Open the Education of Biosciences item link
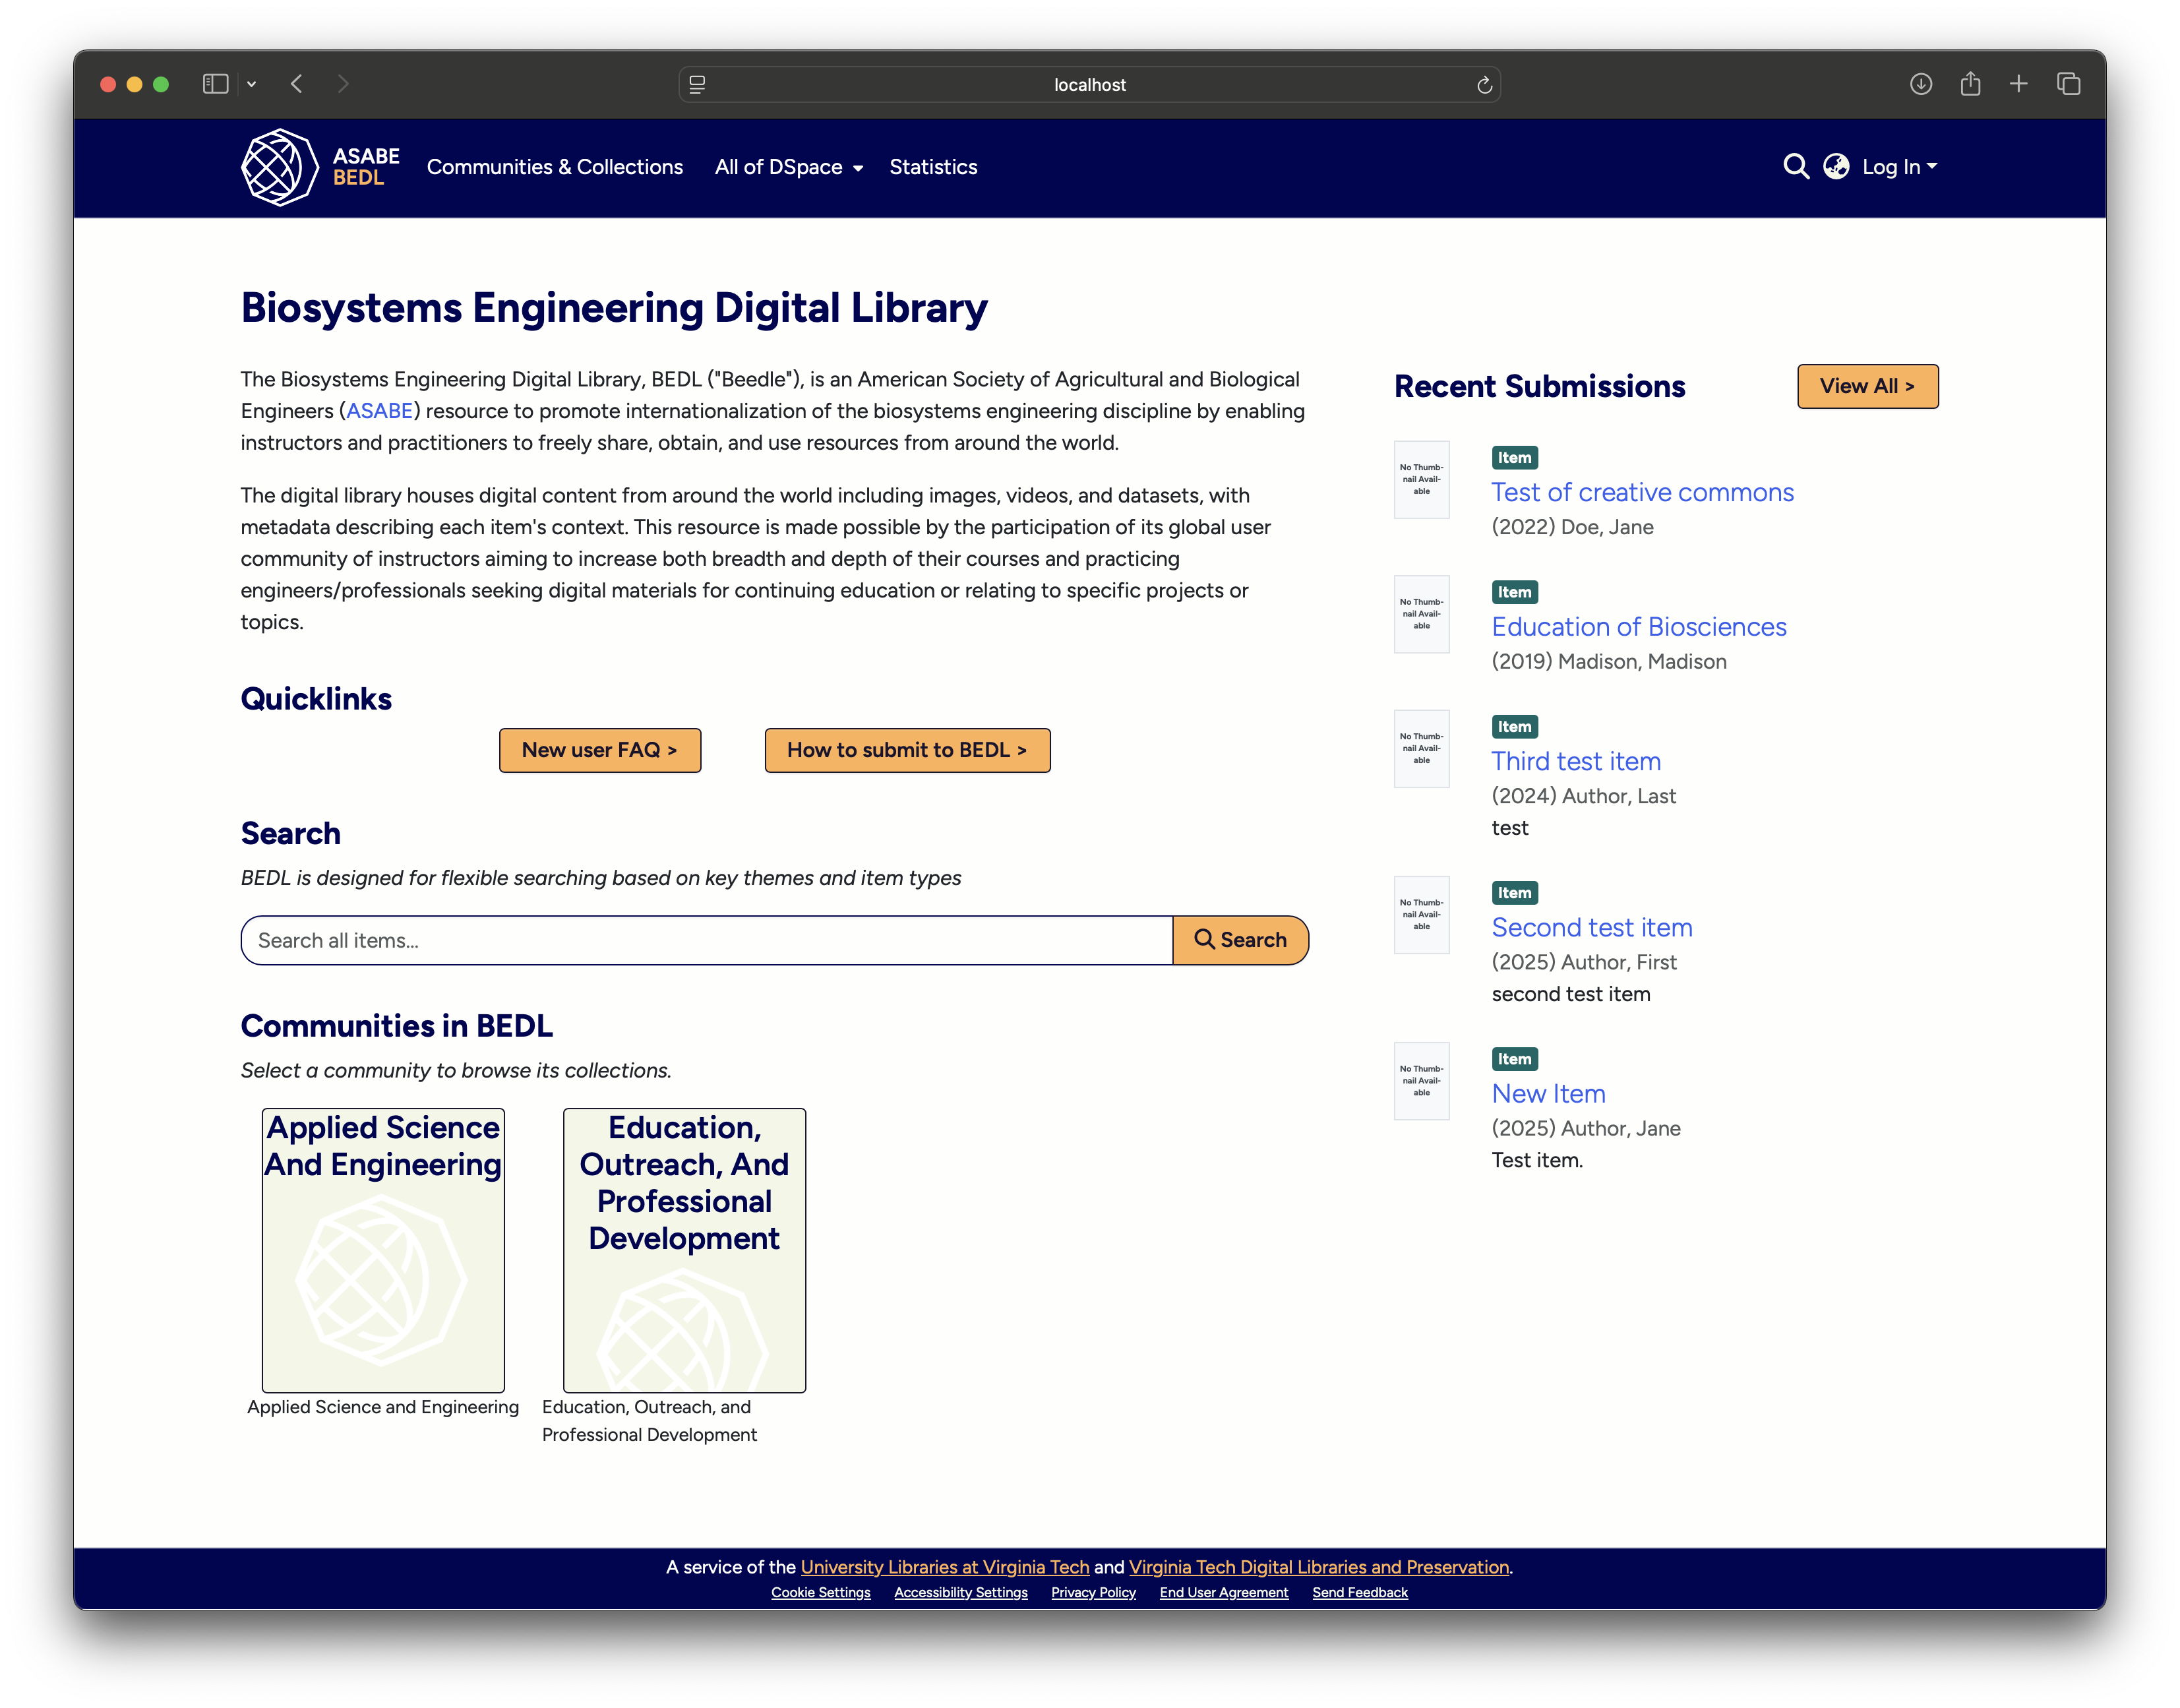Viewport: 2180px width, 1708px height. (1638, 627)
